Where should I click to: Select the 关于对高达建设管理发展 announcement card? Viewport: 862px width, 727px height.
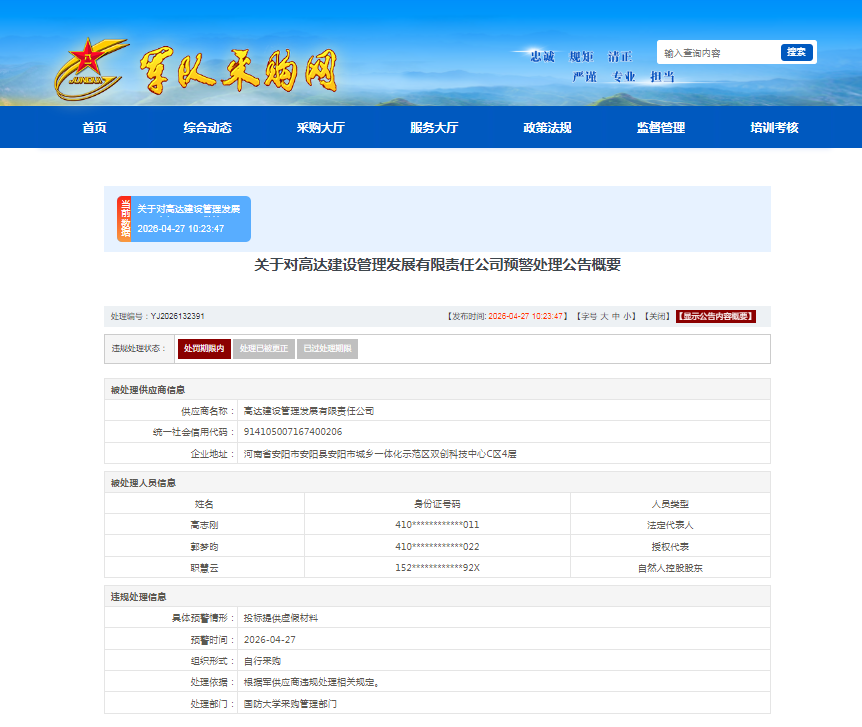pos(190,219)
